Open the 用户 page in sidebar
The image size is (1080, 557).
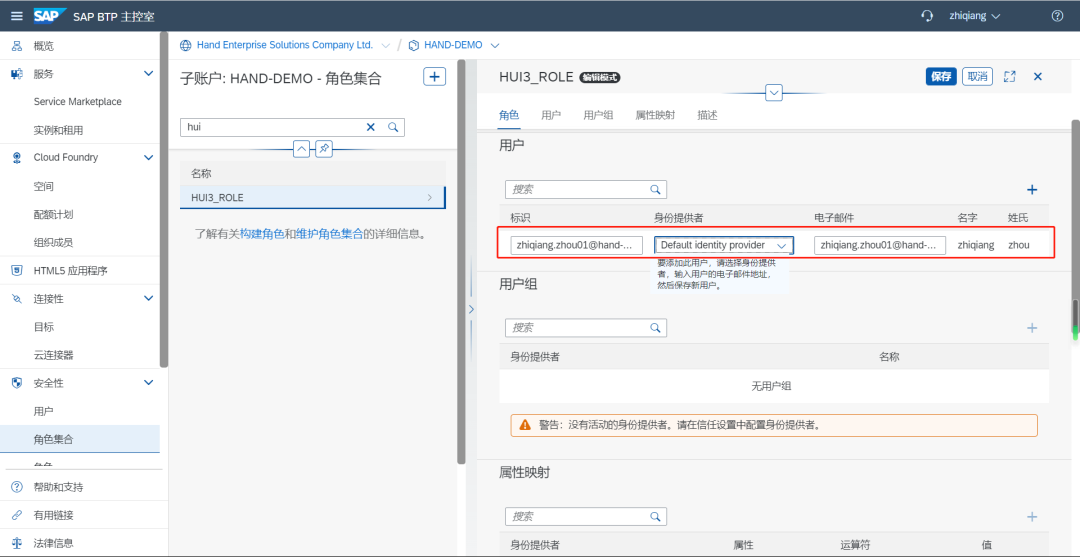43,411
